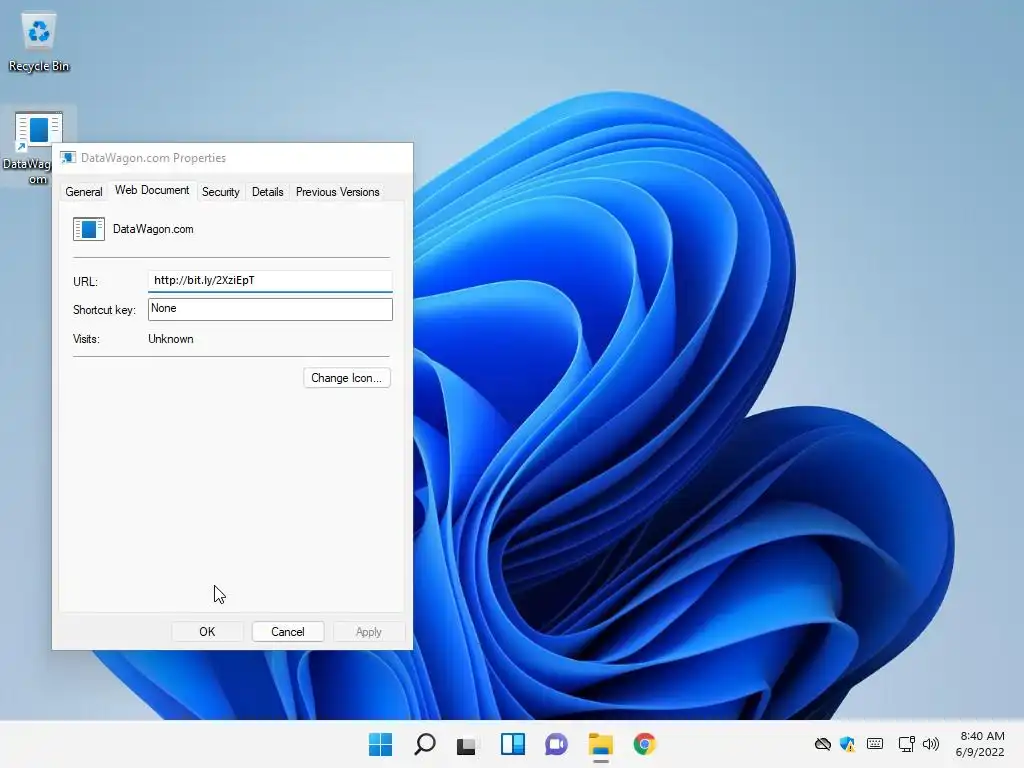The image size is (1024, 768).
Task: Focus the Shortcut key field
Action: [270, 309]
